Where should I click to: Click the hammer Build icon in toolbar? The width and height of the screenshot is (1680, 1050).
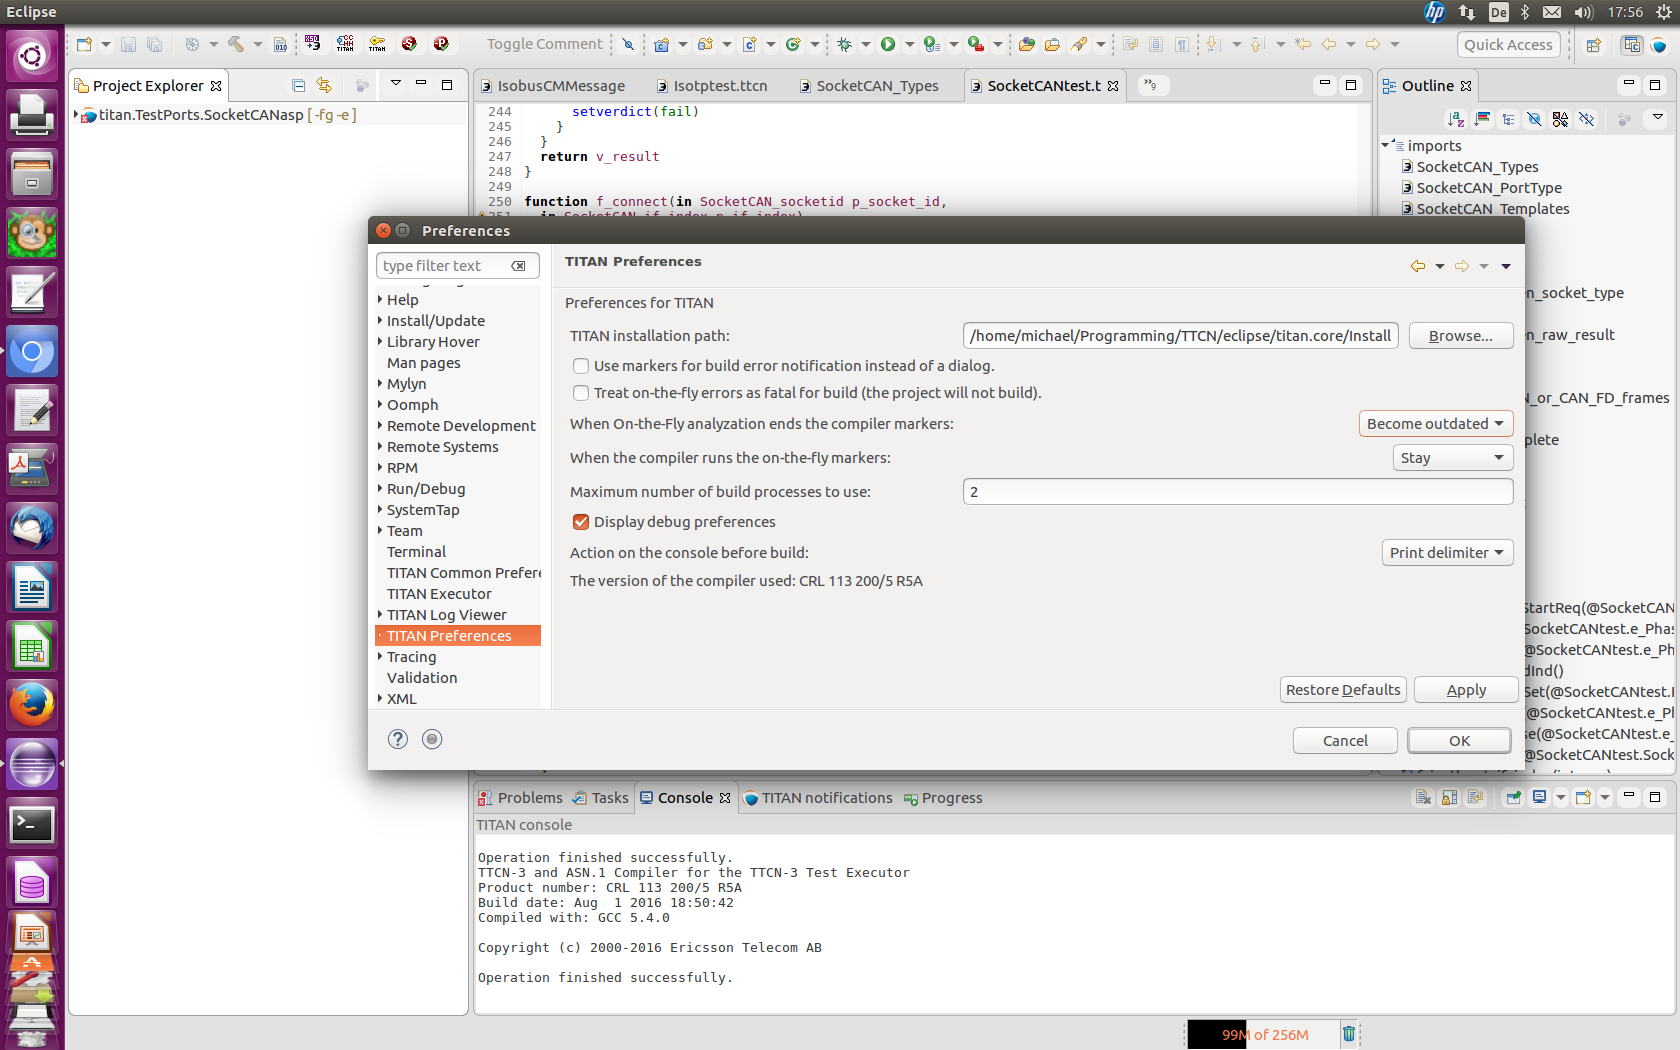tap(236, 44)
